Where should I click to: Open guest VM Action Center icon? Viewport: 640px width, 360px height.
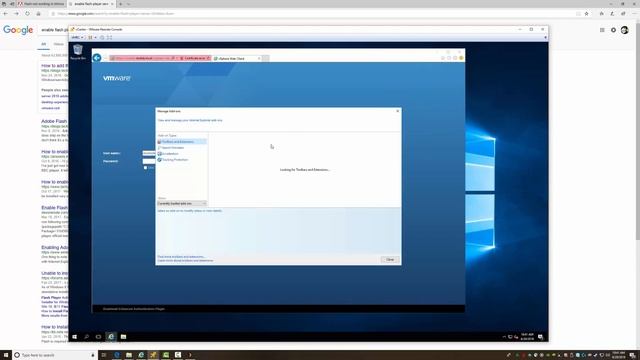[x=541, y=337]
